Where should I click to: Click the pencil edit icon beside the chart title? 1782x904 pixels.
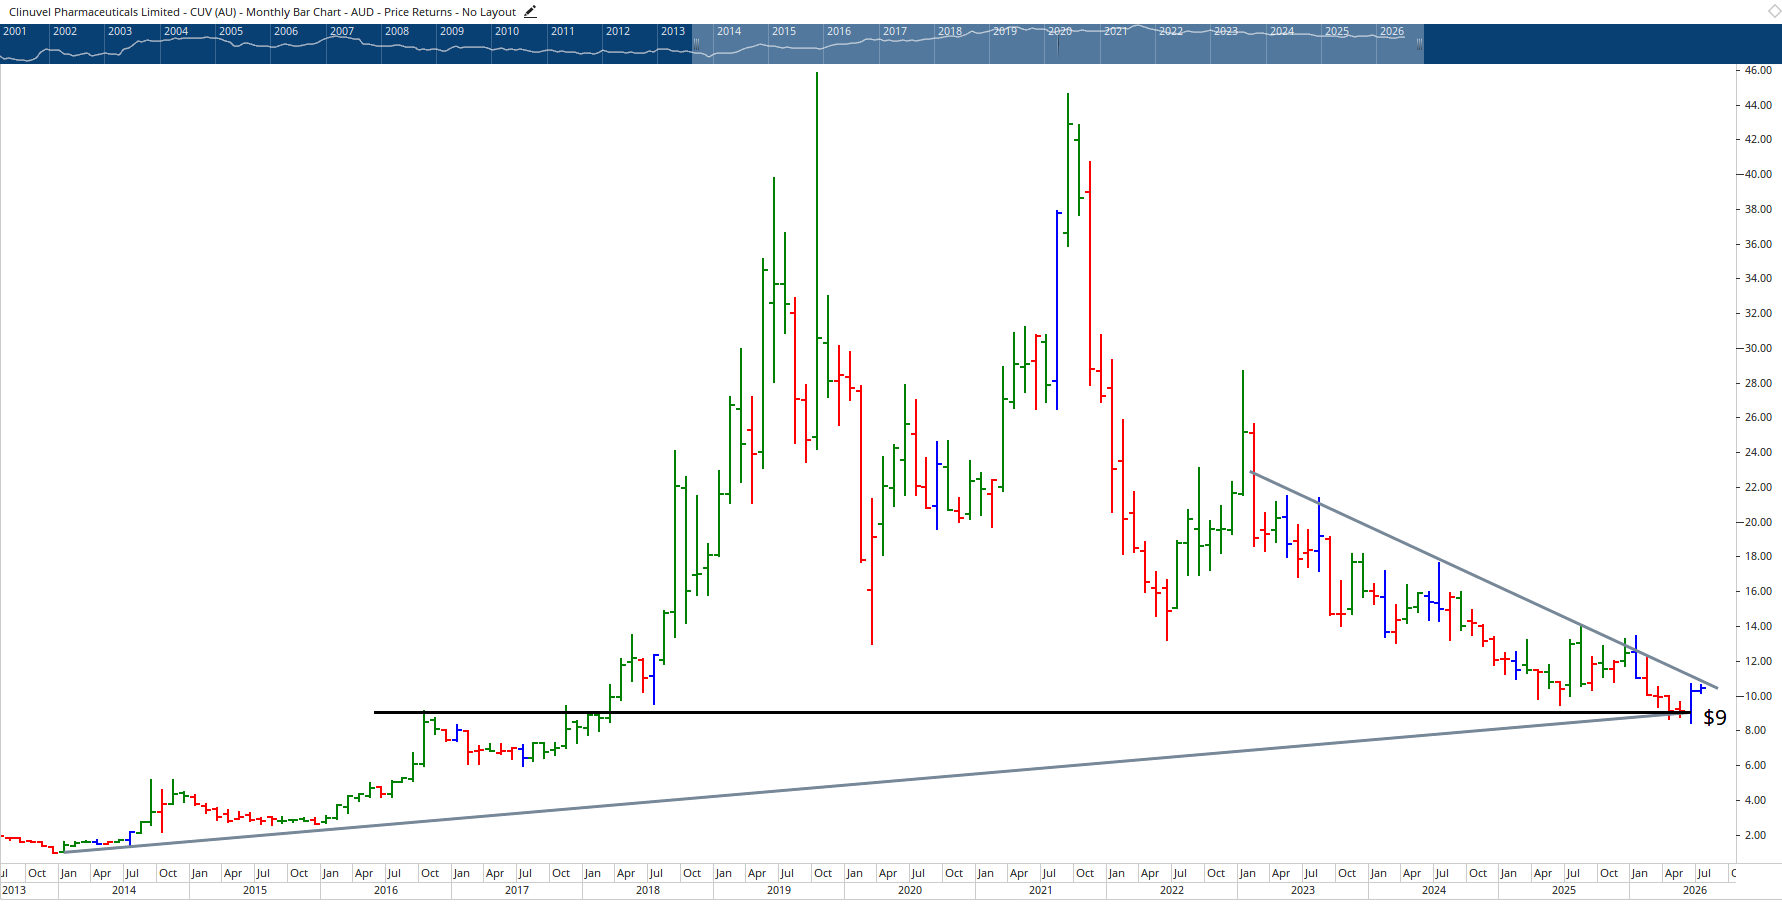pos(530,12)
